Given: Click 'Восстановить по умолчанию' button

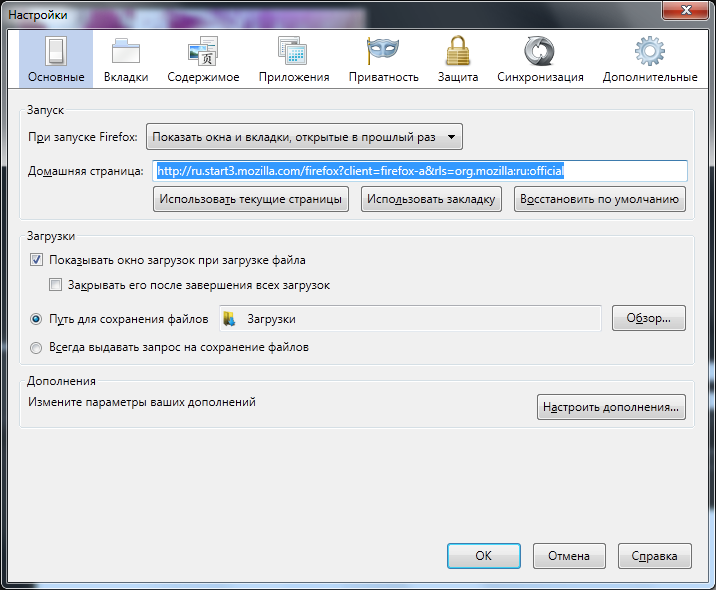Looking at the screenshot, I should (x=600, y=199).
